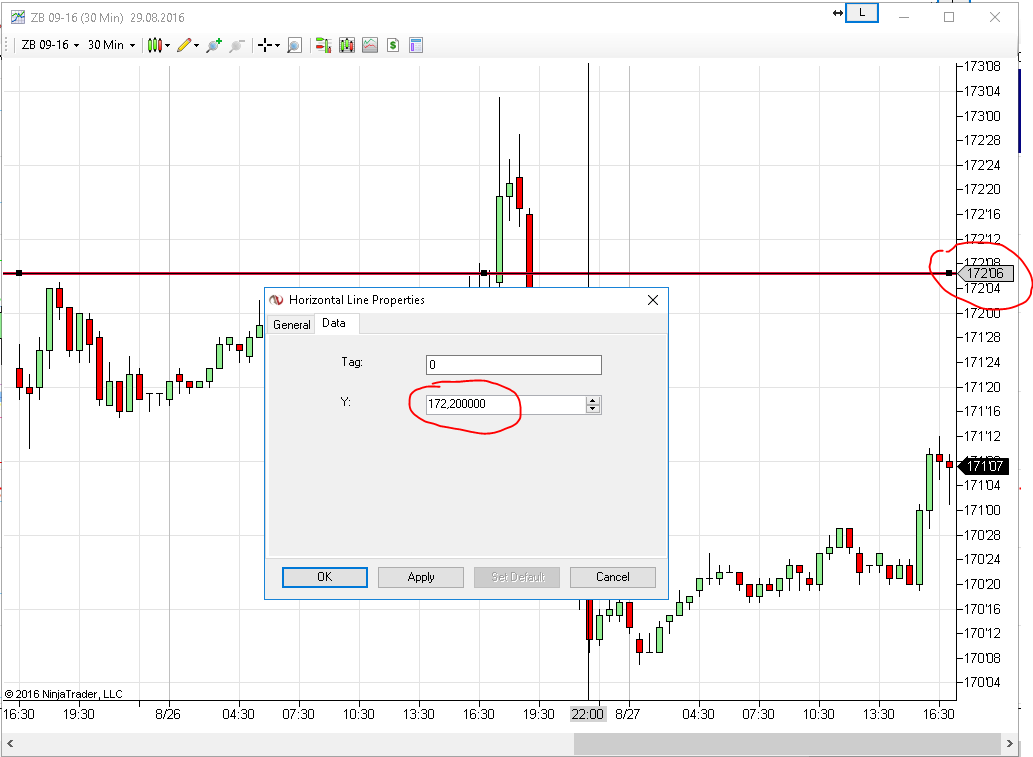Select the crosshair cursor tool
The width and height of the screenshot is (1033, 757).
[265, 45]
